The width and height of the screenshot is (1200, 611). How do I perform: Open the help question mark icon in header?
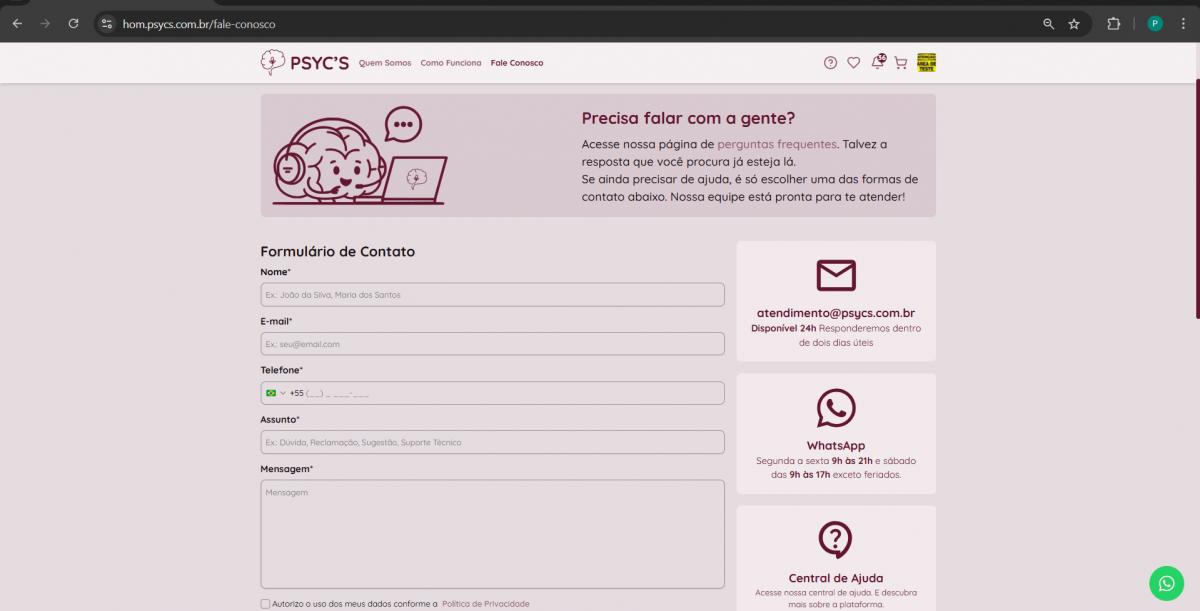pos(830,63)
